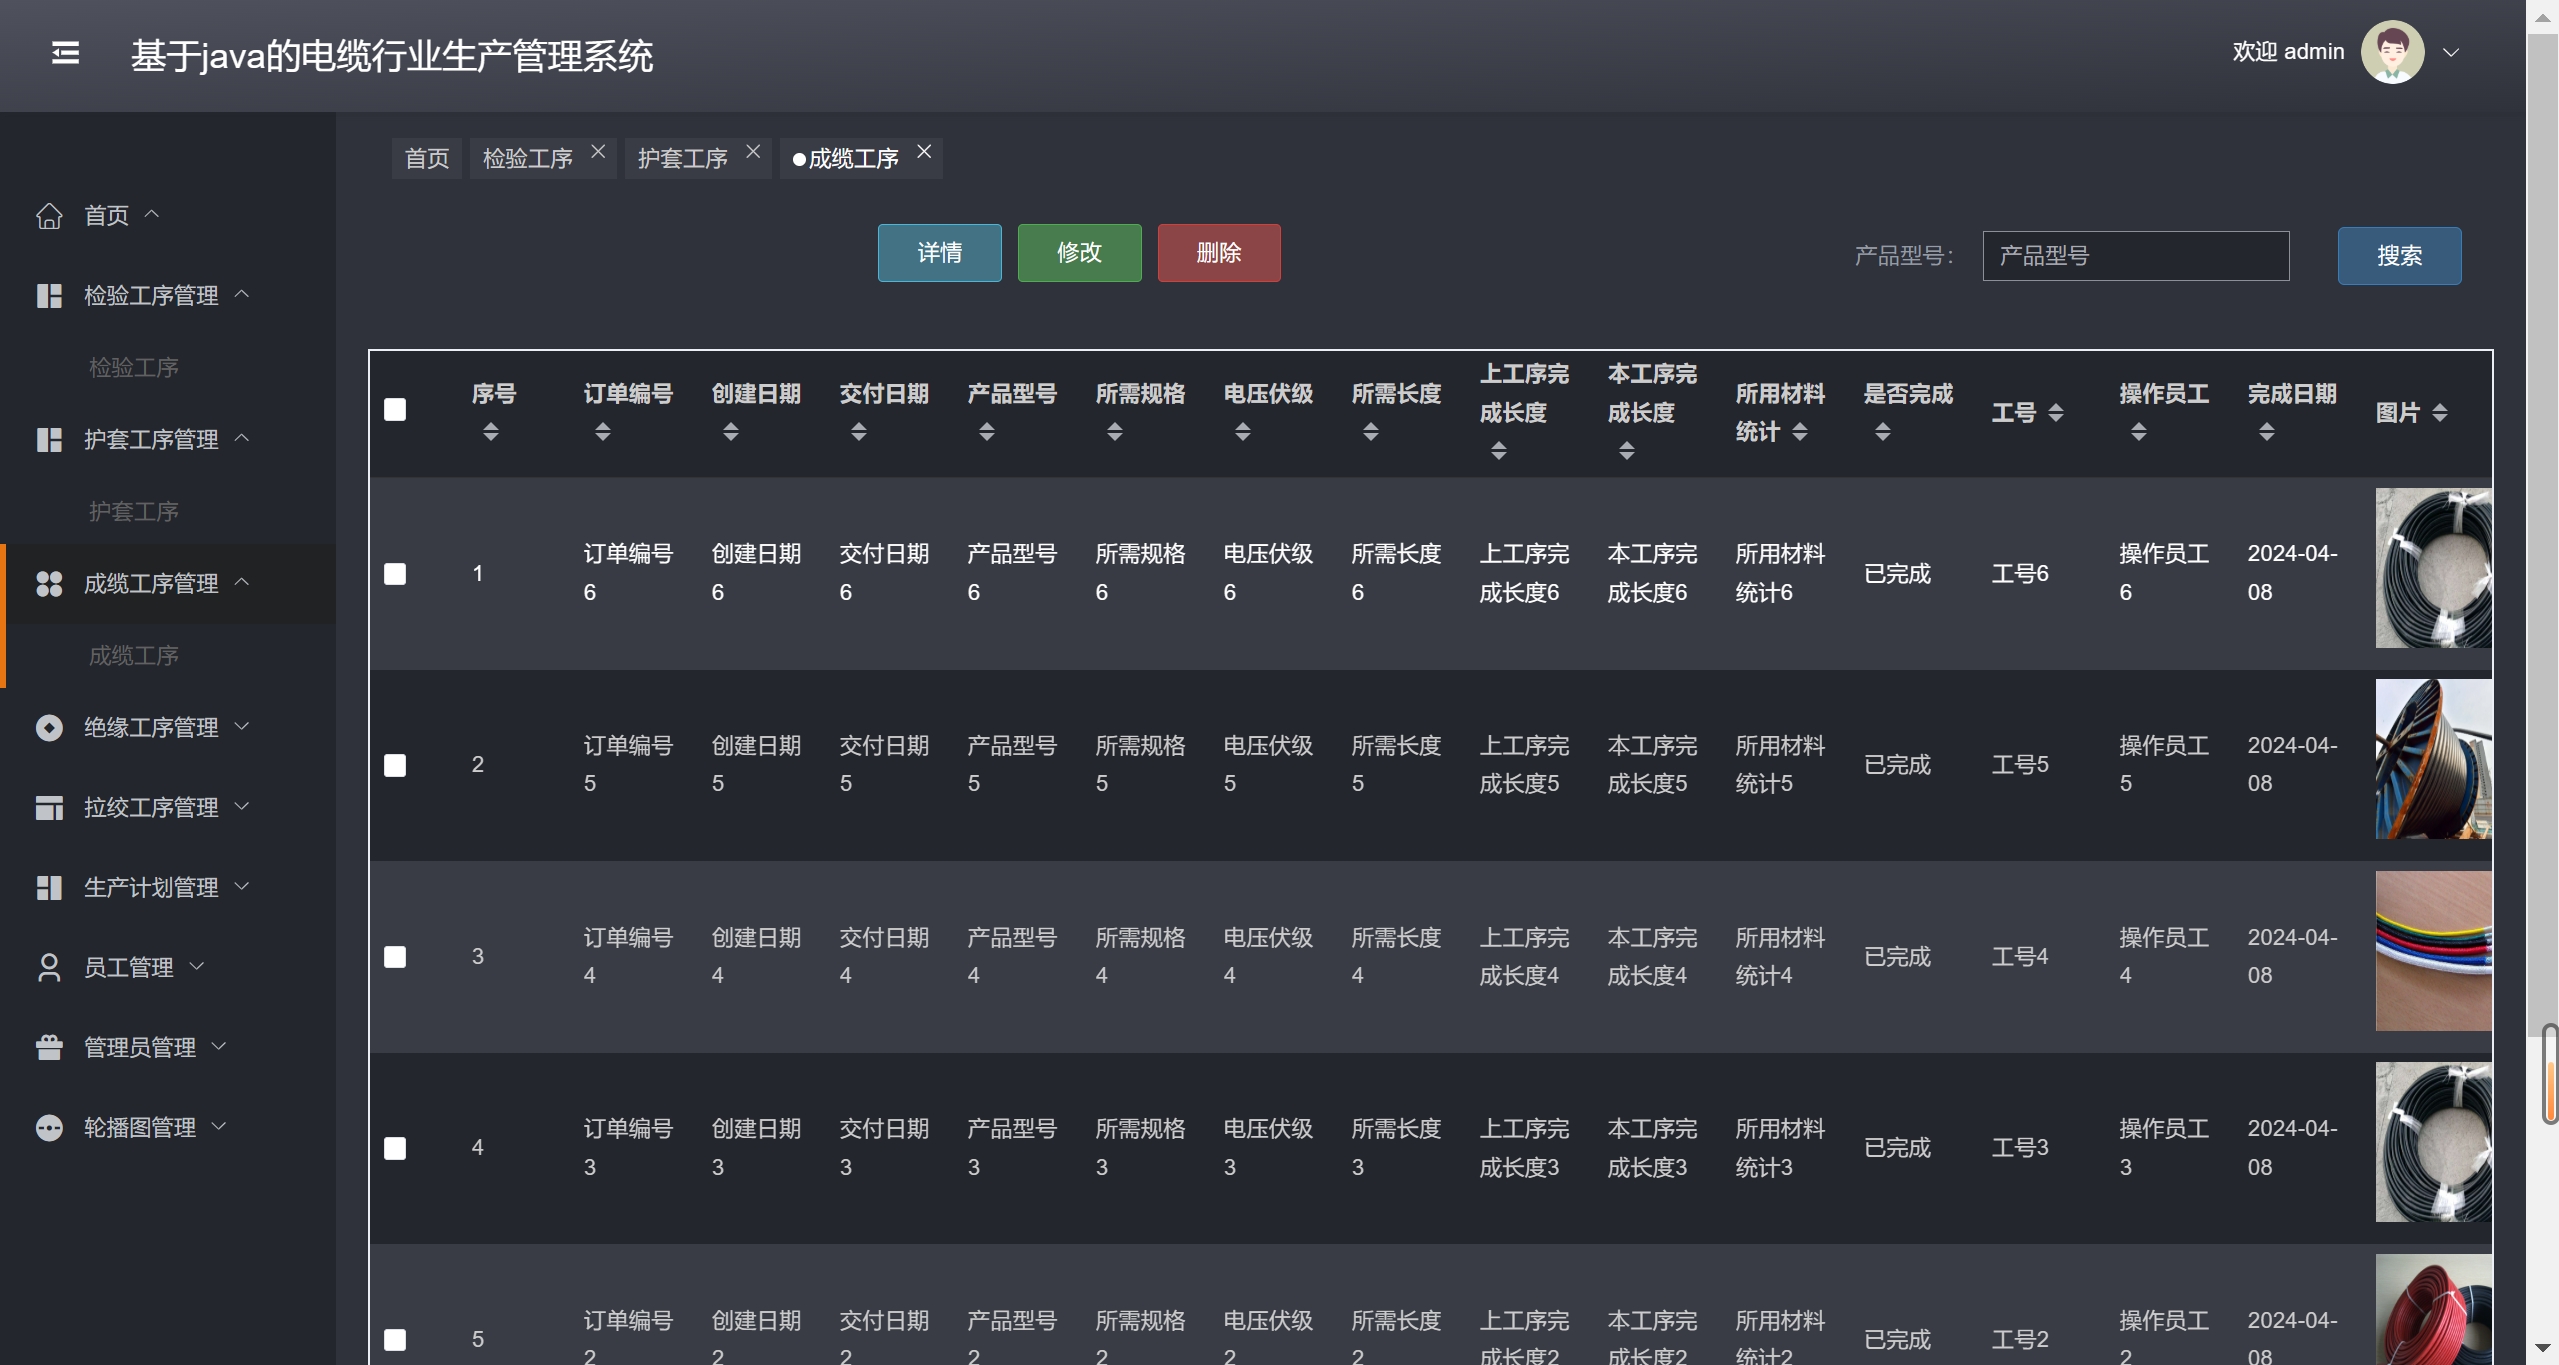Collapse the 首页 sidebar menu chevron
Image resolution: width=2559 pixels, height=1365 pixels.
[152, 213]
